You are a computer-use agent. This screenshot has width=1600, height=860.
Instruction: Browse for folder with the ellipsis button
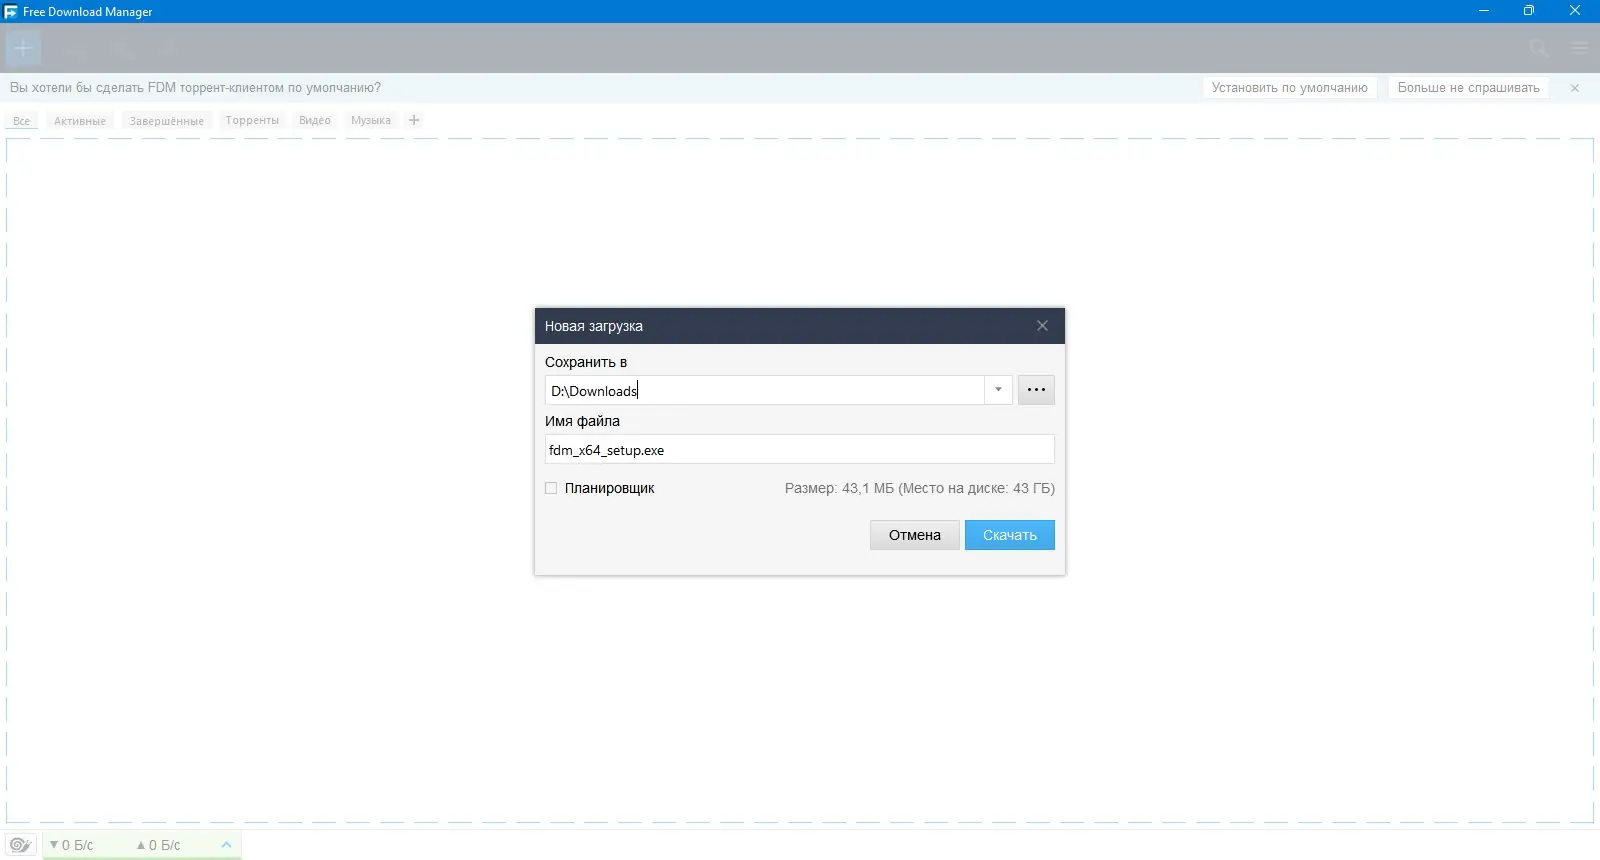(x=1036, y=390)
